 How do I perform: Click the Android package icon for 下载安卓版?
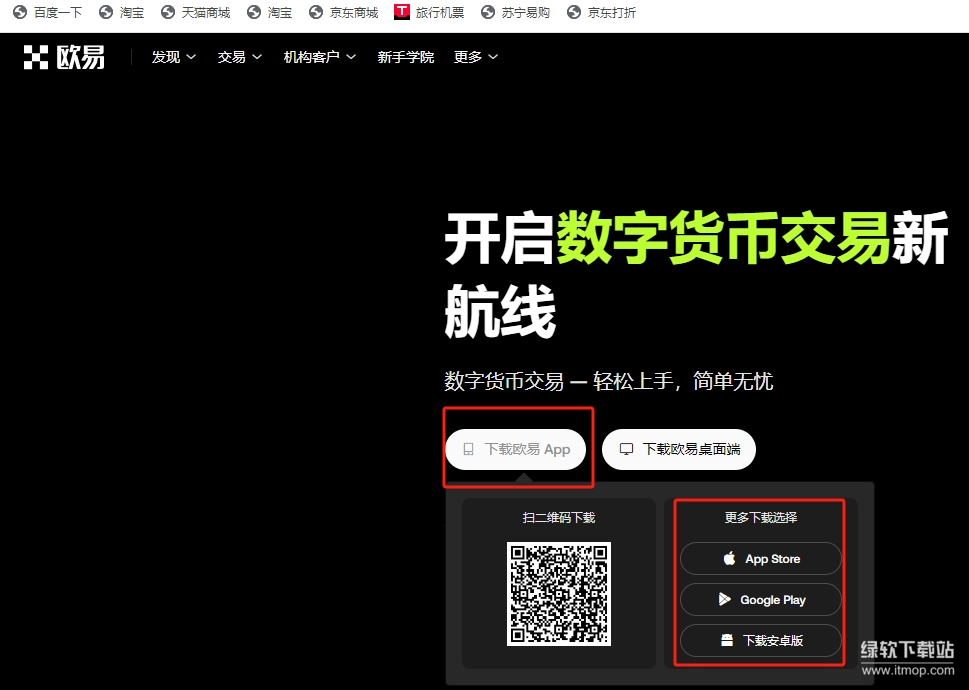pos(727,641)
